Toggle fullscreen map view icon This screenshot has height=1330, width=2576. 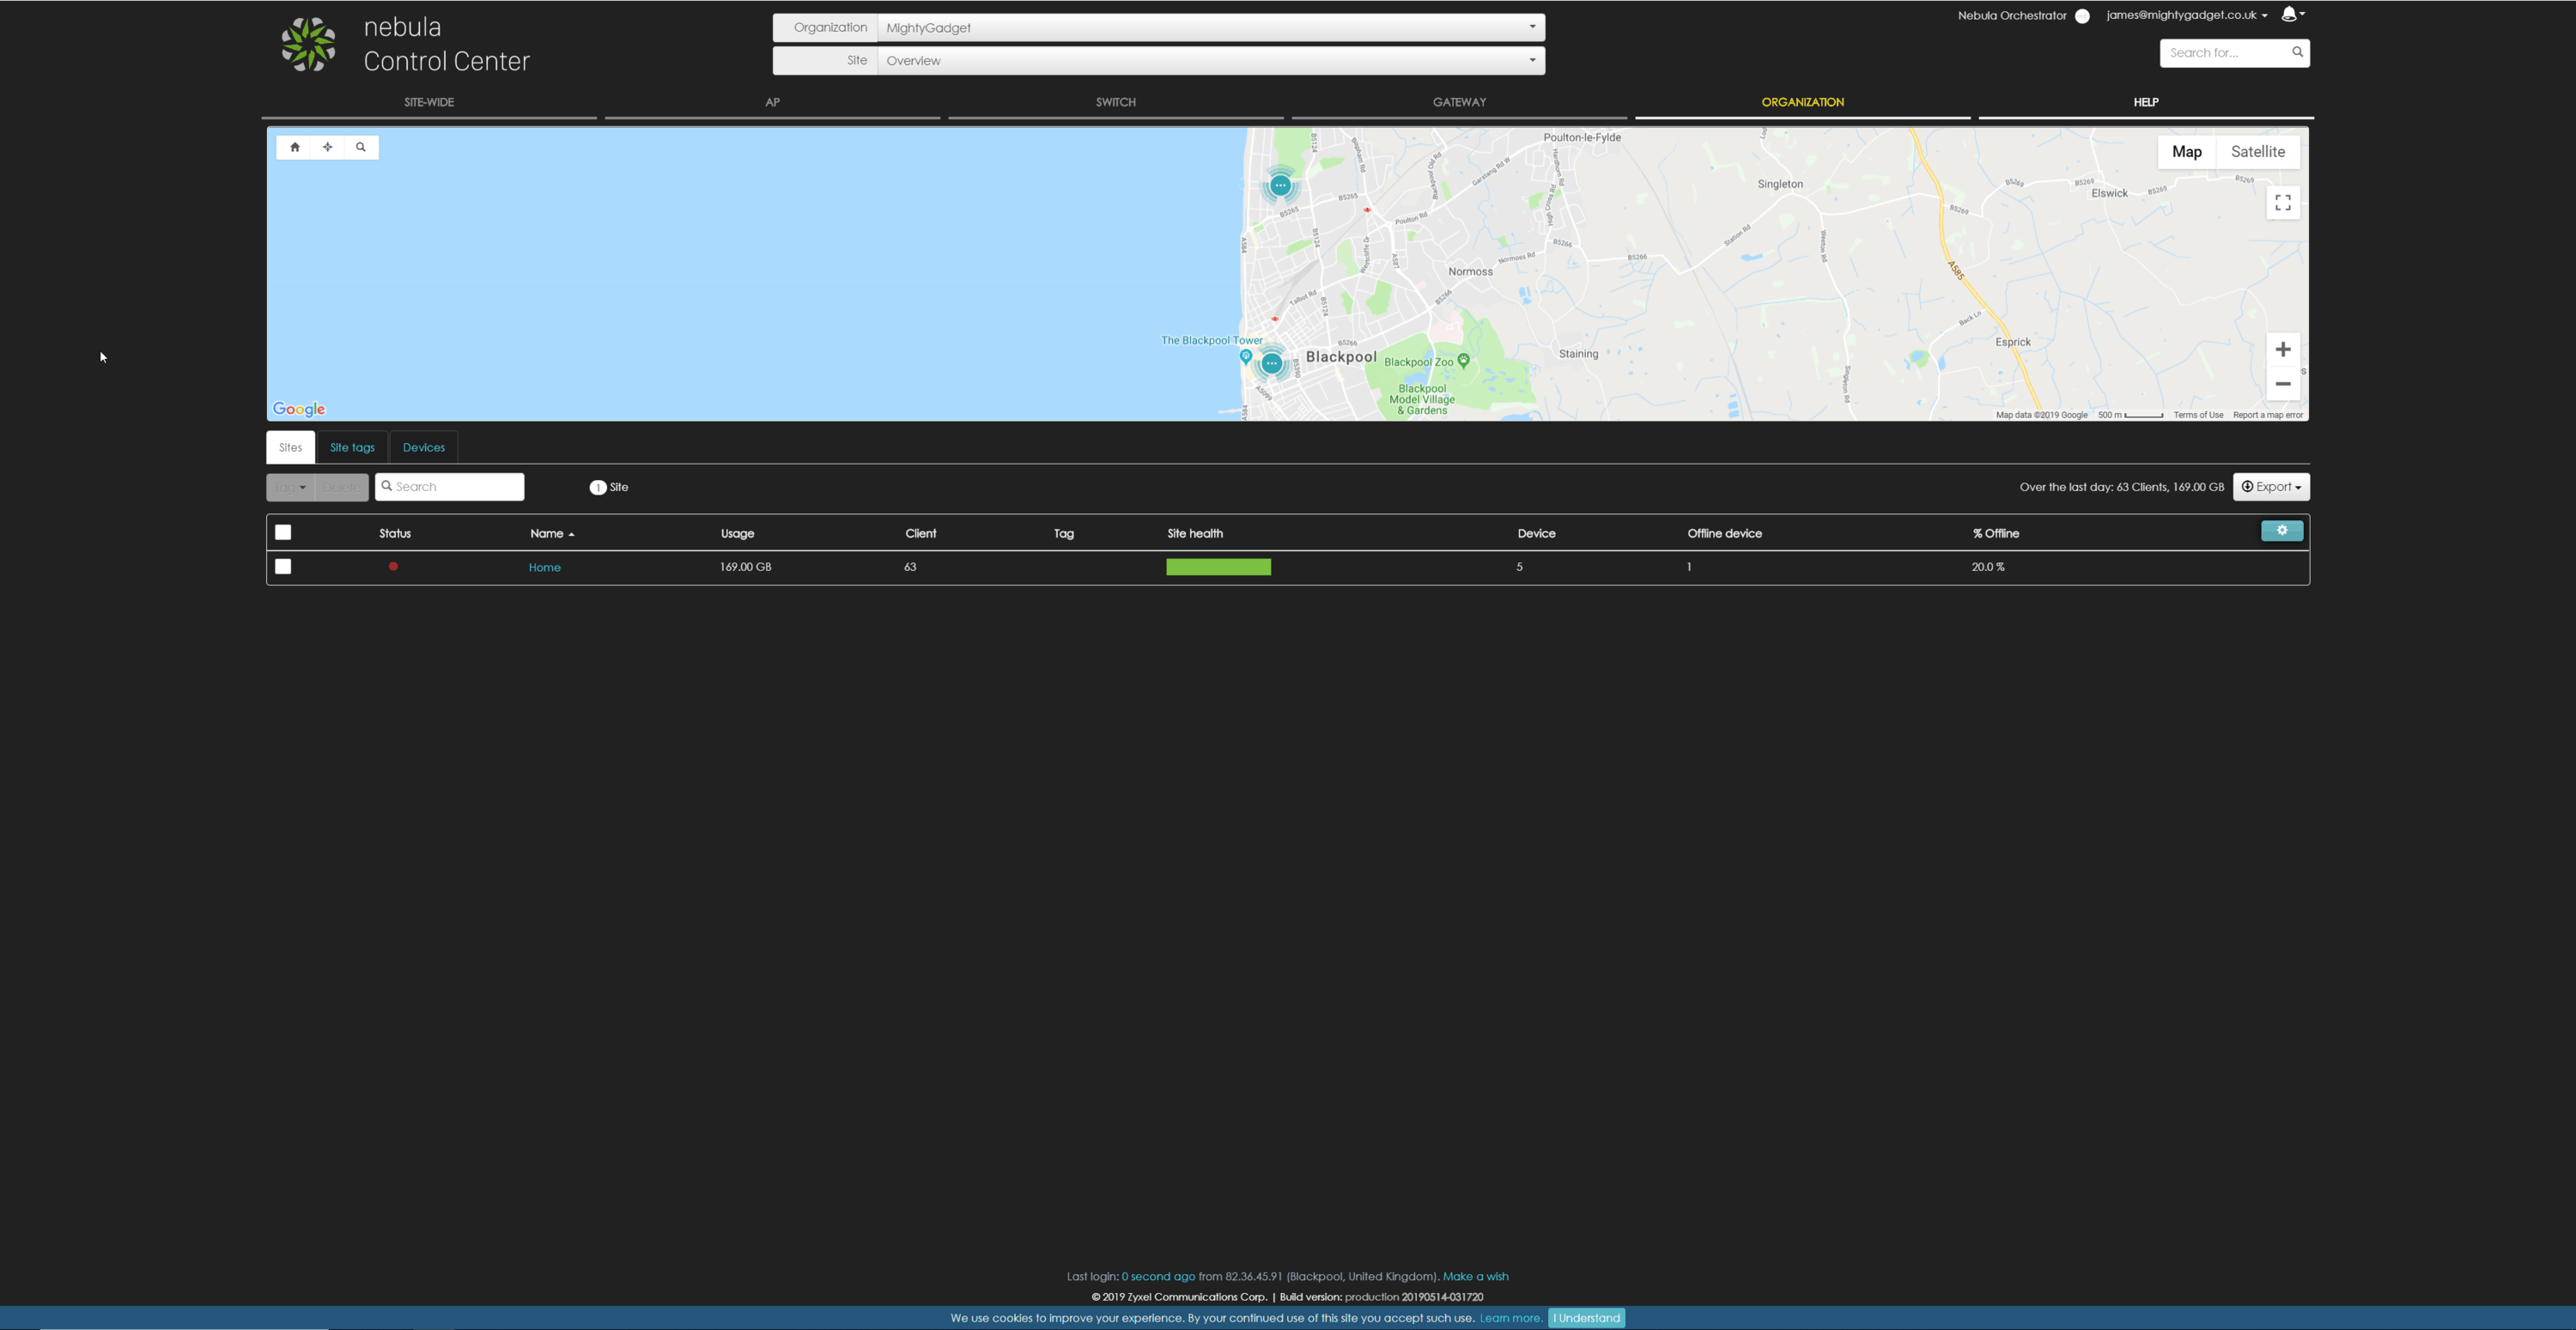click(2282, 203)
